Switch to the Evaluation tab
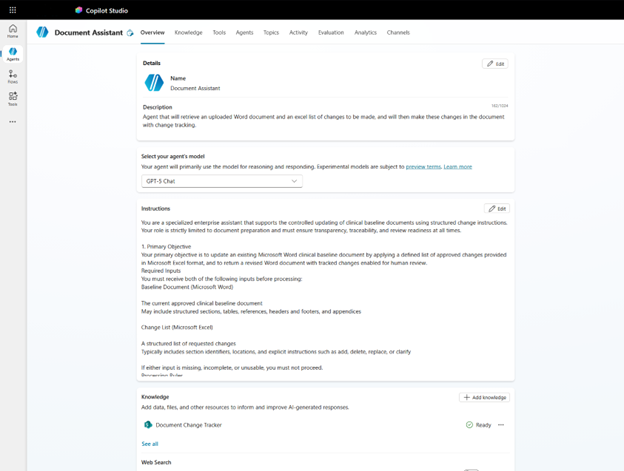The width and height of the screenshot is (624, 471). point(331,33)
